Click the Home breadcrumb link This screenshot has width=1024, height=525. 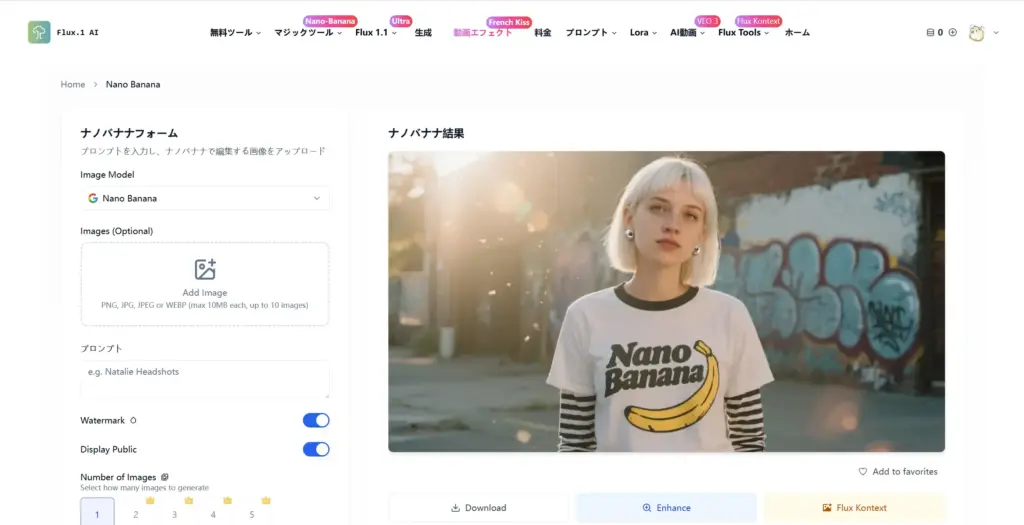tap(72, 84)
